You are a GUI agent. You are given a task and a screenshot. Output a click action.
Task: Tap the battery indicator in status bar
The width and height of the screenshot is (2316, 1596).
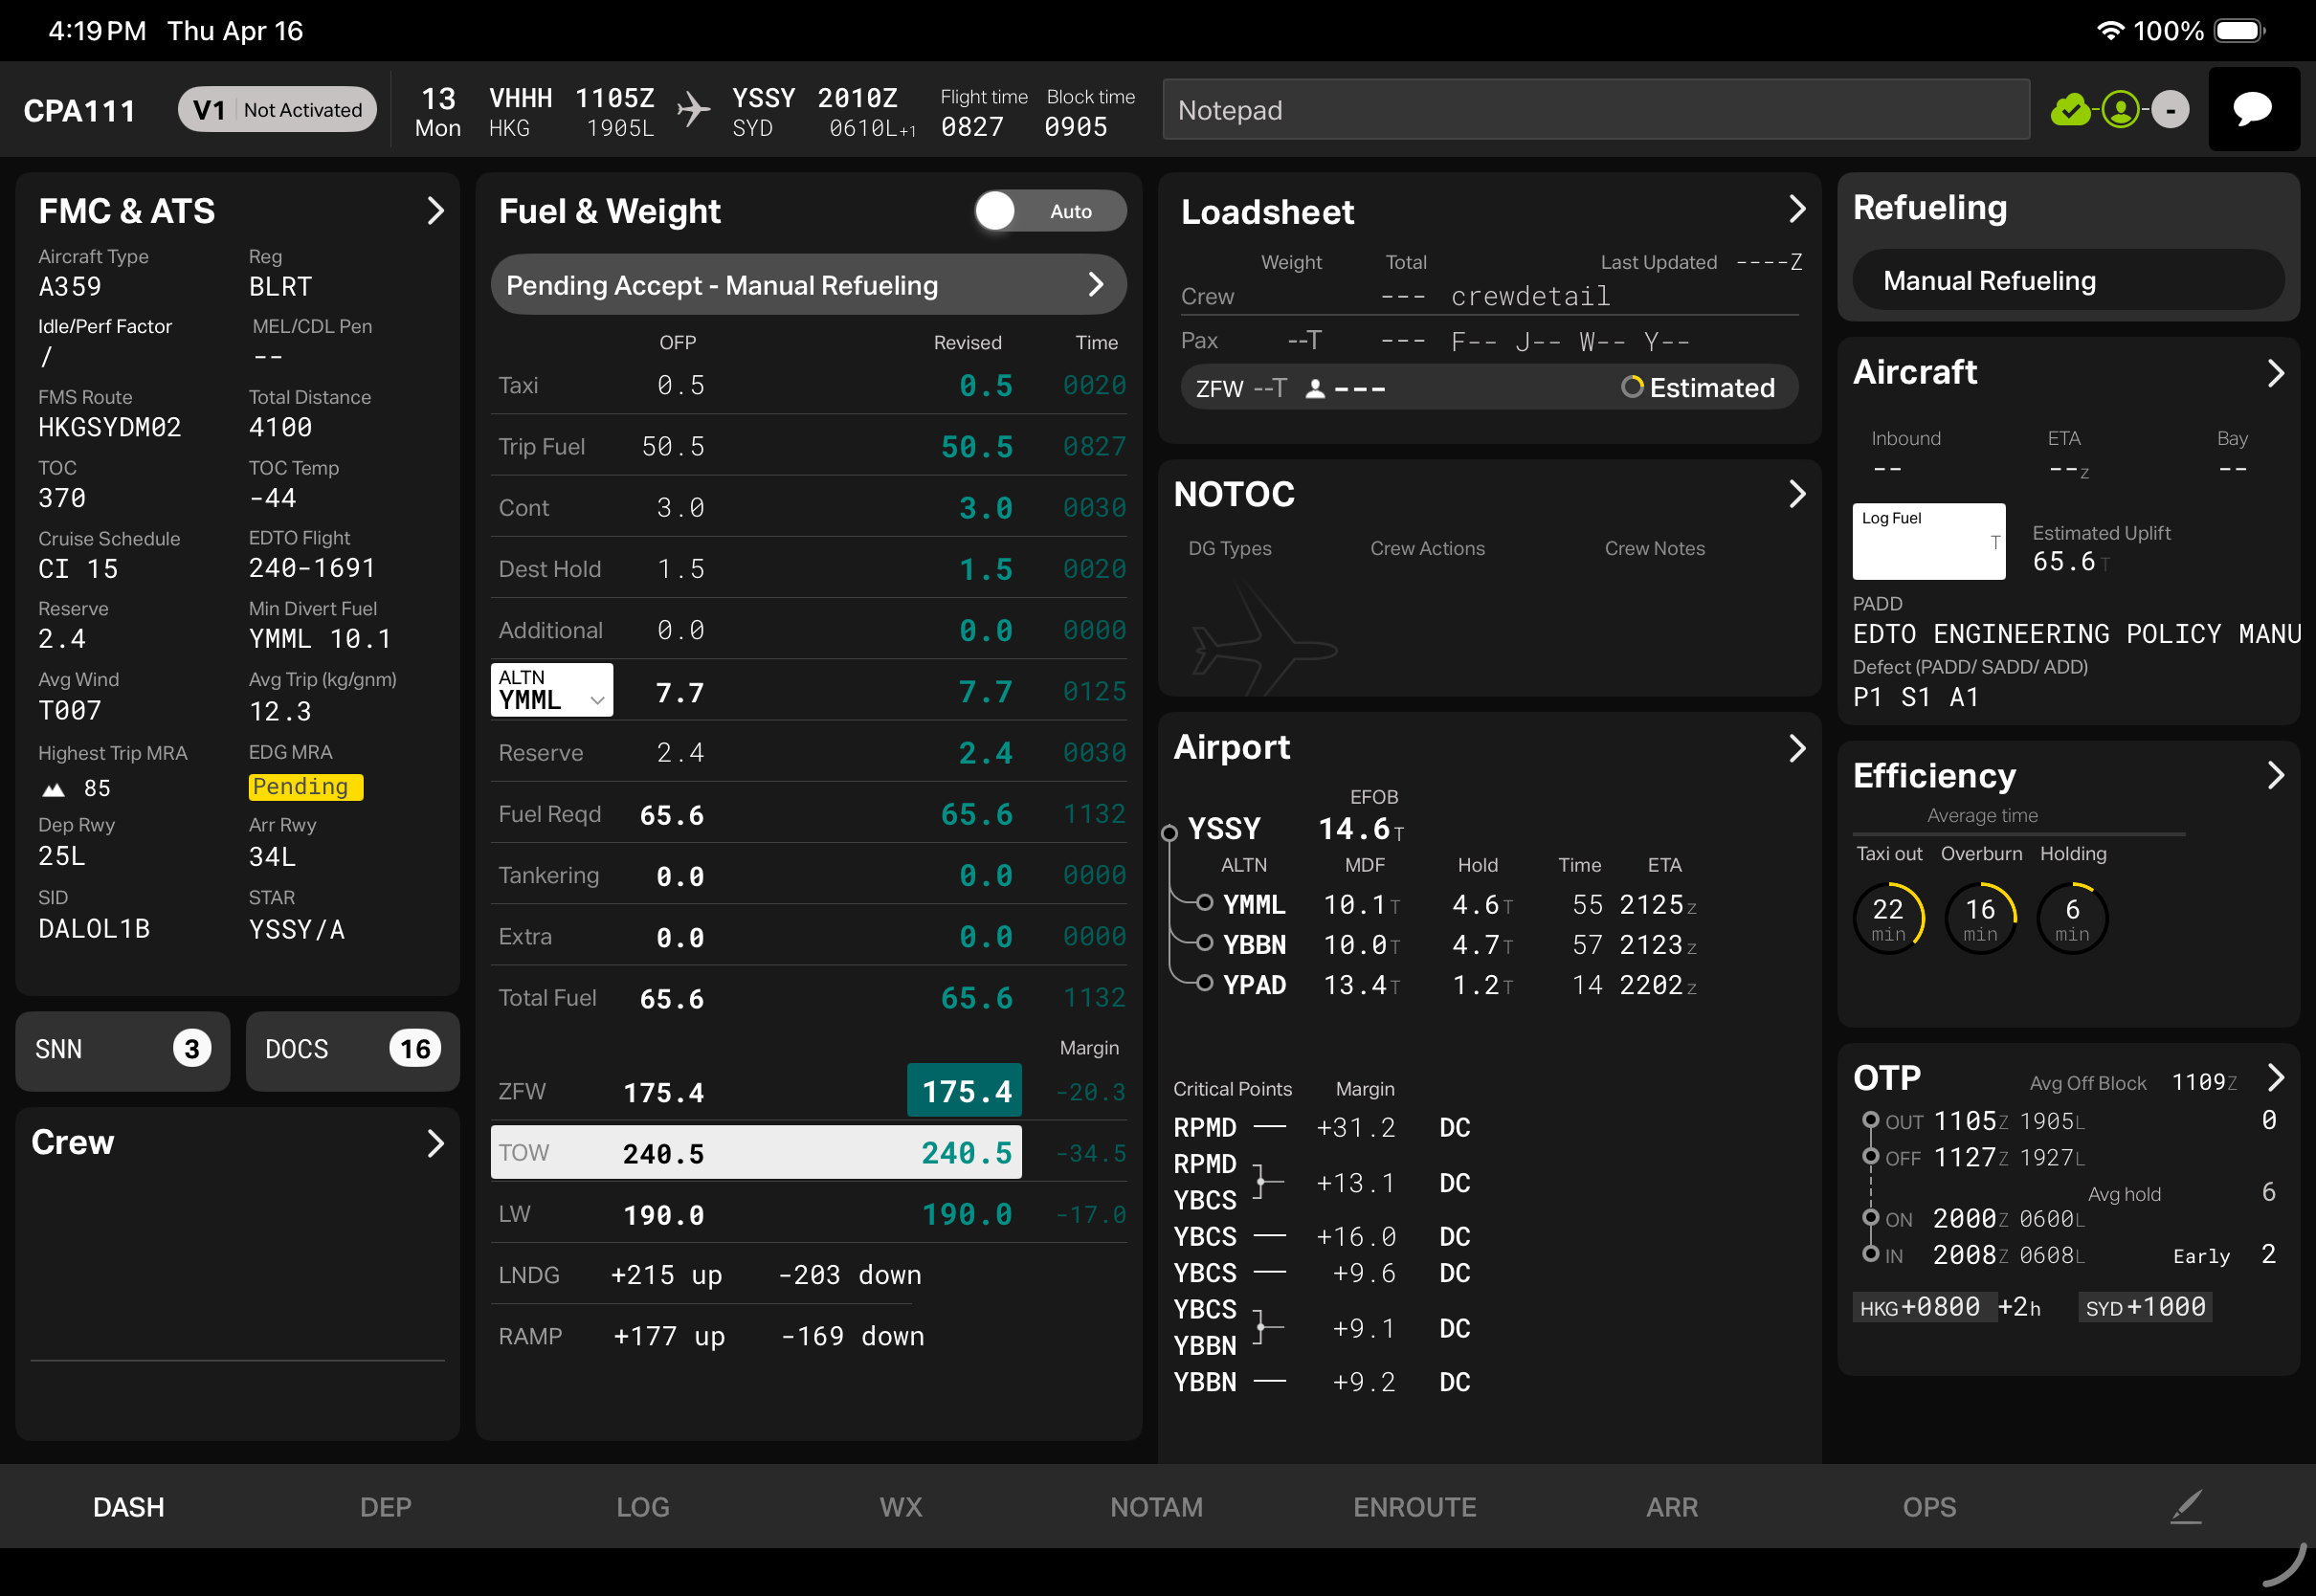2240,31
